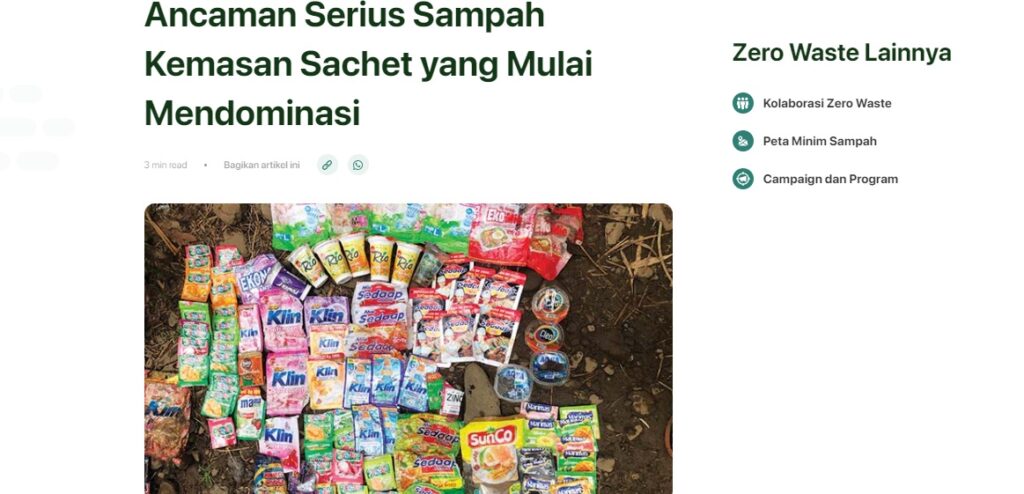Open the sachet waste article photo
Screen dimensions: 1024x494
(408, 348)
